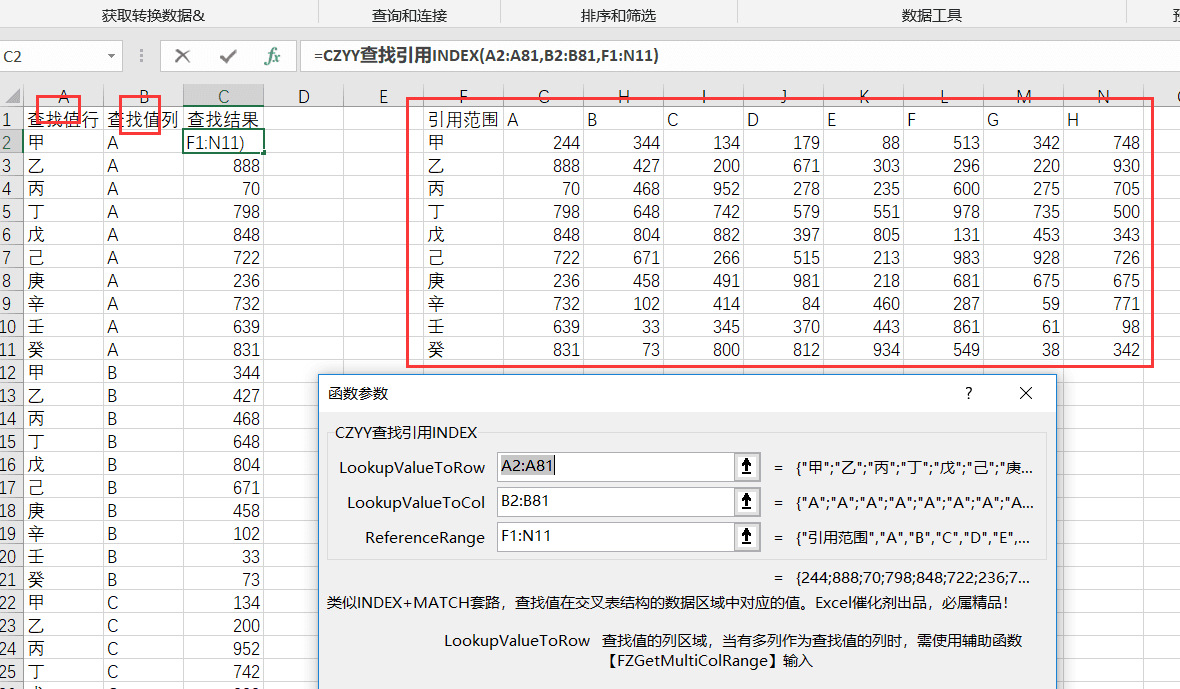Click the select-all corner triangle
The height and width of the screenshot is (689, 1180).
[12, 96]
